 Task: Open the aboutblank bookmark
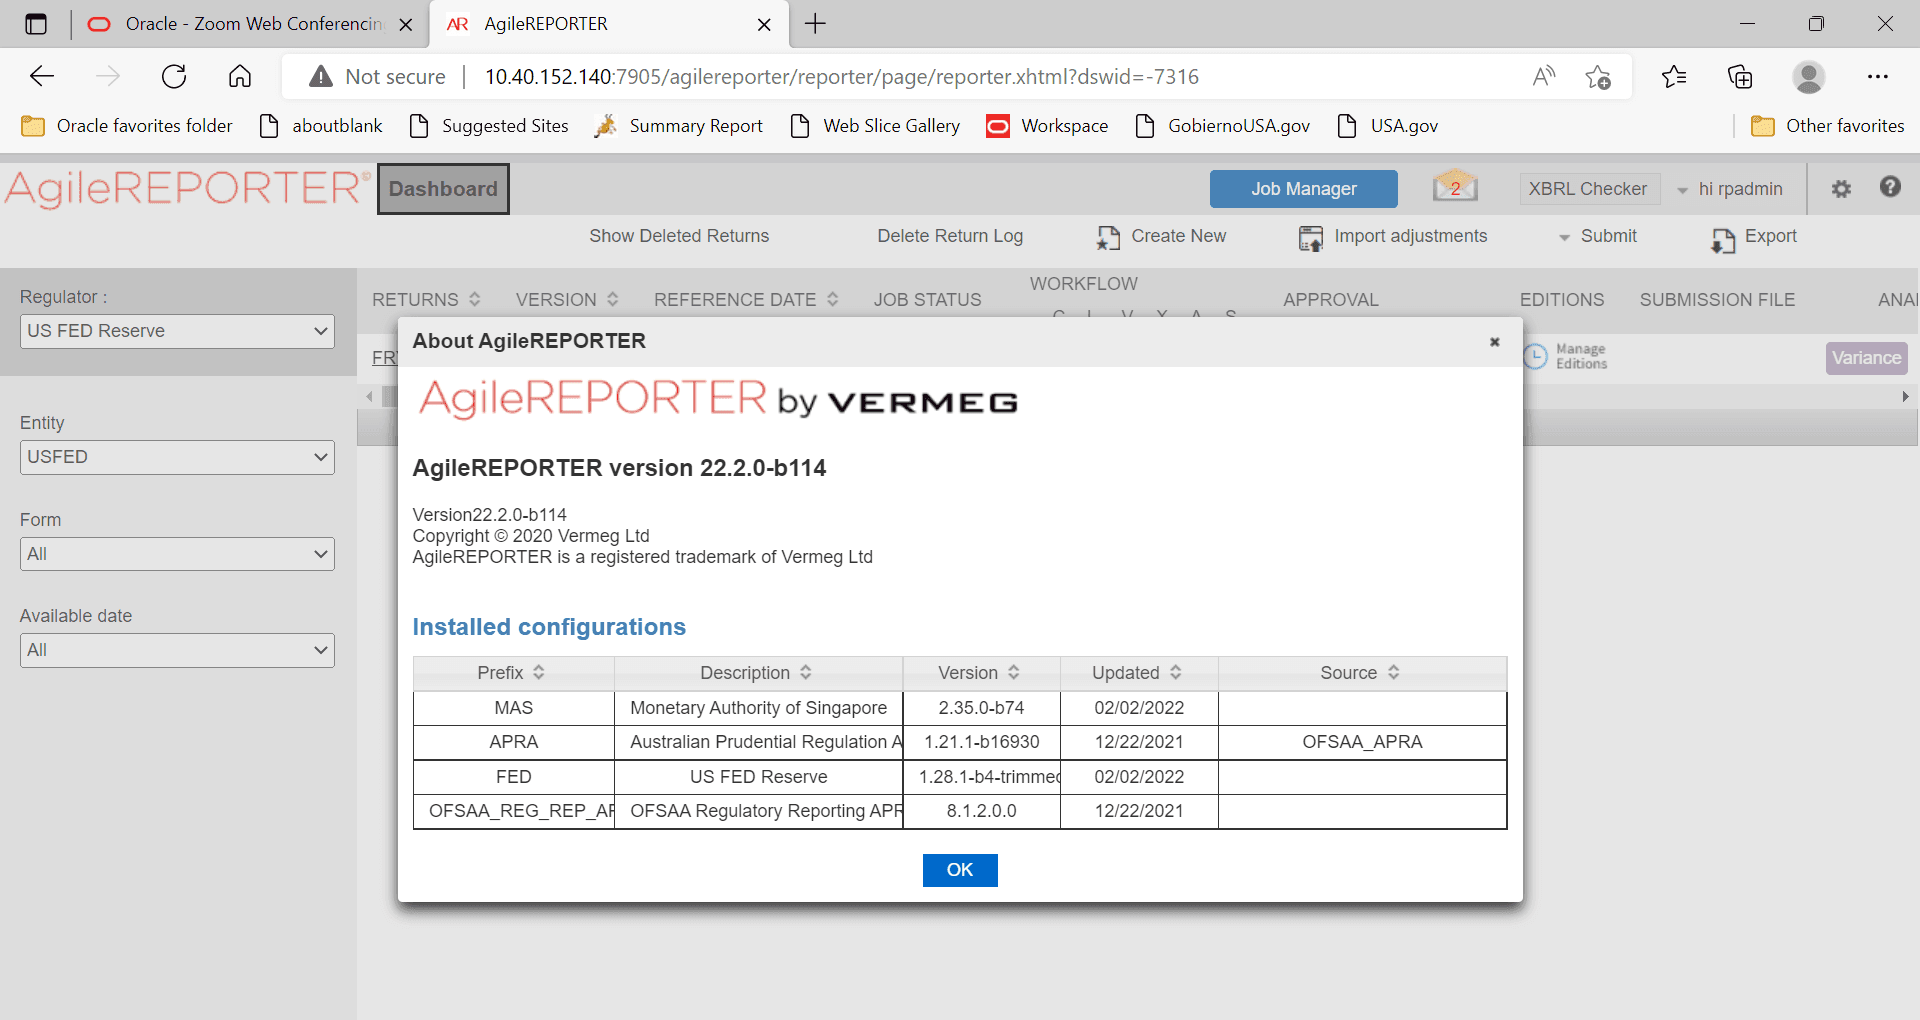click(x=320, y=126)
